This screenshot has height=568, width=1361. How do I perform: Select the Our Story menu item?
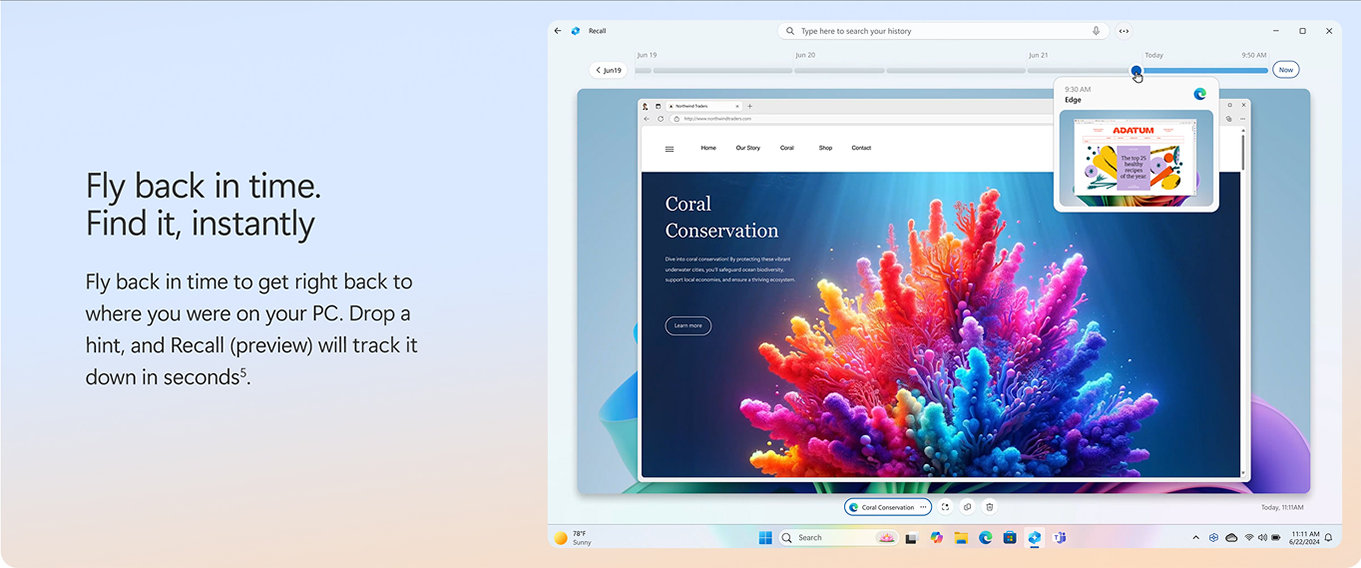[x=747, y=148]
